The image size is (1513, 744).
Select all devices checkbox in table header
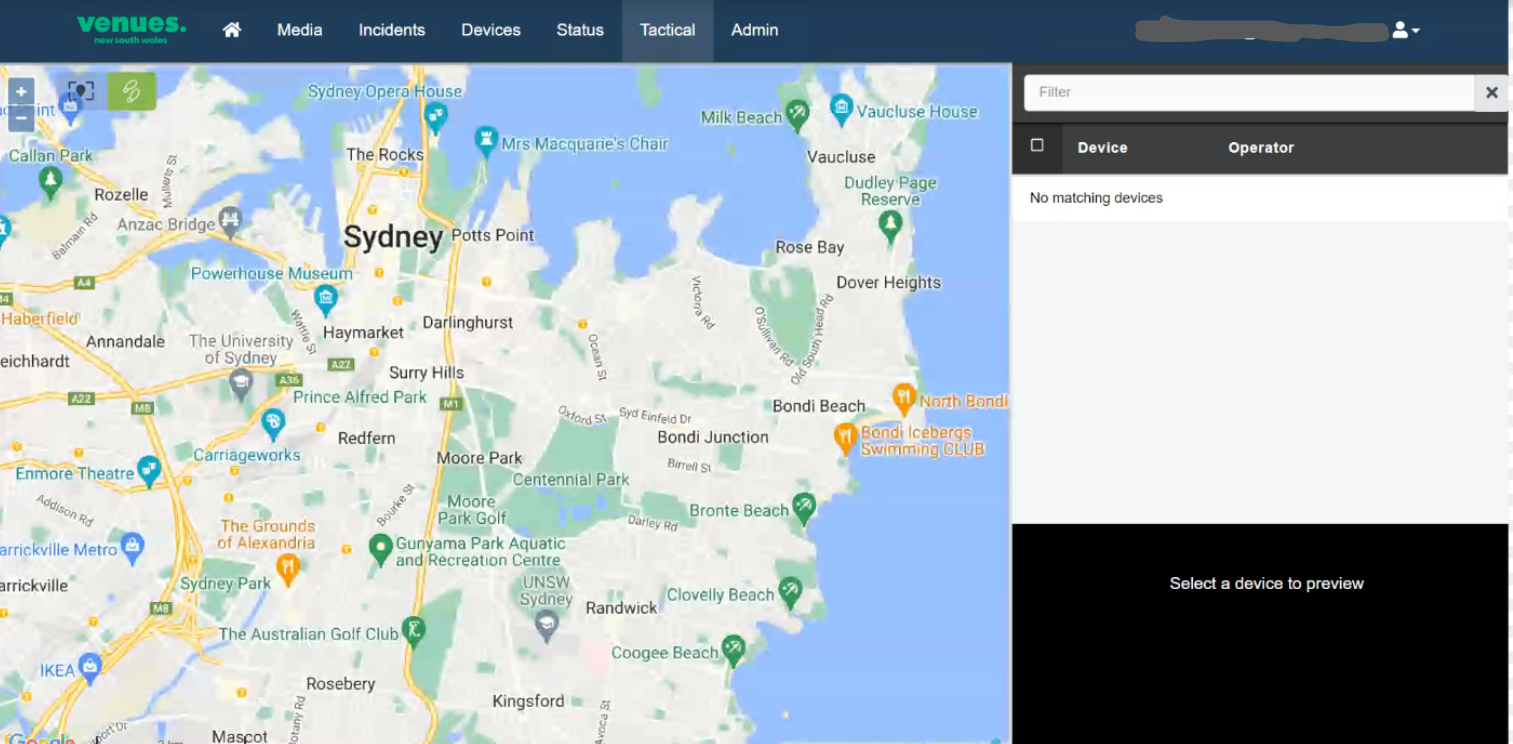click(x=1037, y=146)
